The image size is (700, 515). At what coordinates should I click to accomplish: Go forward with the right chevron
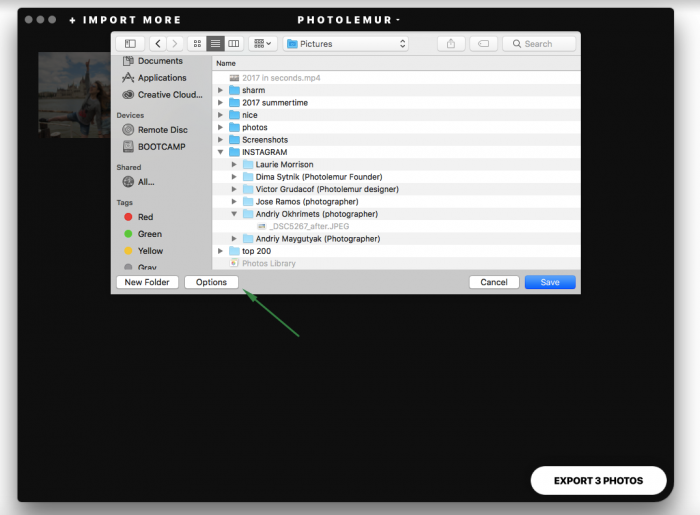[175, 44]
